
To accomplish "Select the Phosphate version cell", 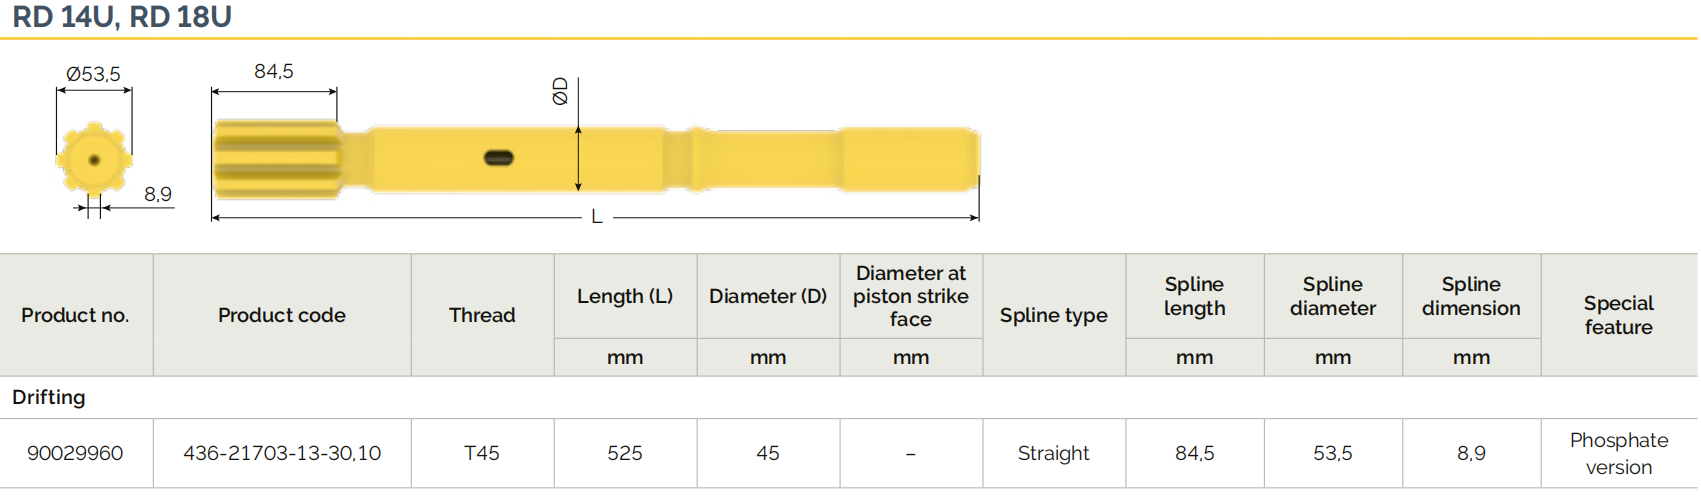I will click(x=1618, y=453).
